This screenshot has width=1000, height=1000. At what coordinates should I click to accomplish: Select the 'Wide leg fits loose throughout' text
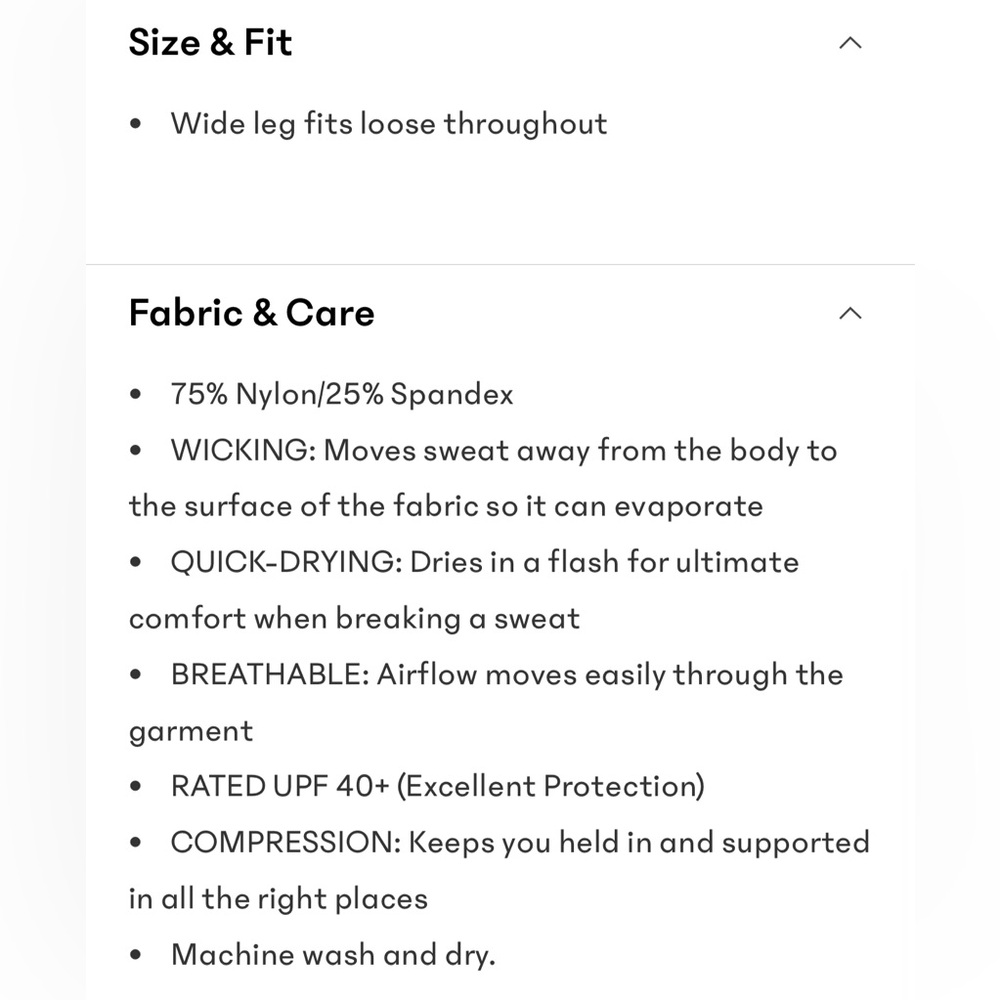click(389, 124)
